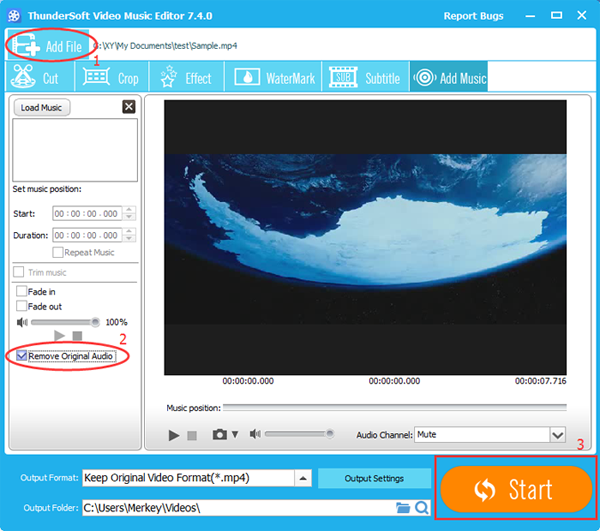The image size is (600, 531).
Task: Close the Load Music panel
Action: pyautogui.click(x=128, y=107)
